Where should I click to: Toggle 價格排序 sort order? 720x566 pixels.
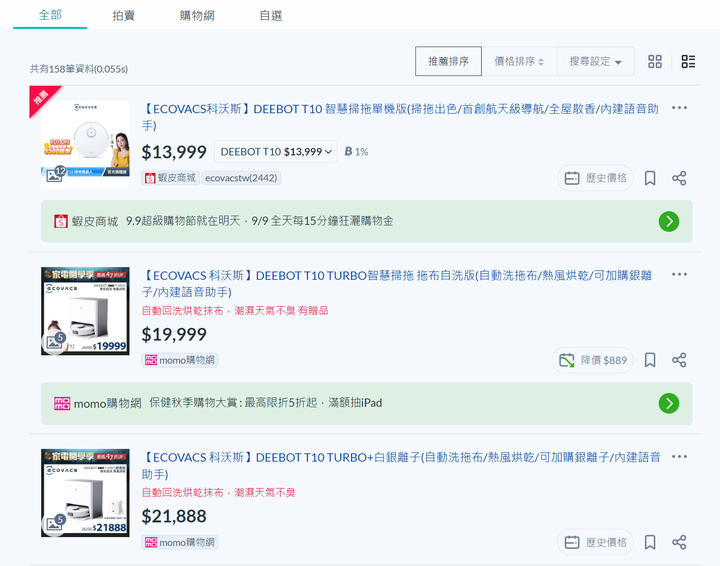(x=519, y=62)
